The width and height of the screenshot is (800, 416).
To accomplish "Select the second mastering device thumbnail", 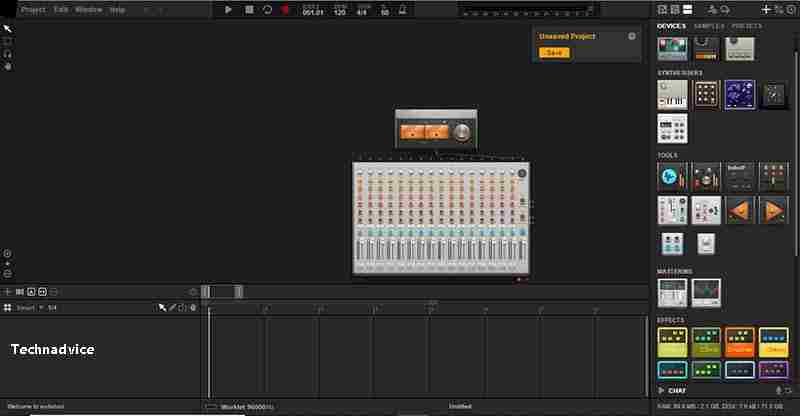I will (x=706, y=293).
